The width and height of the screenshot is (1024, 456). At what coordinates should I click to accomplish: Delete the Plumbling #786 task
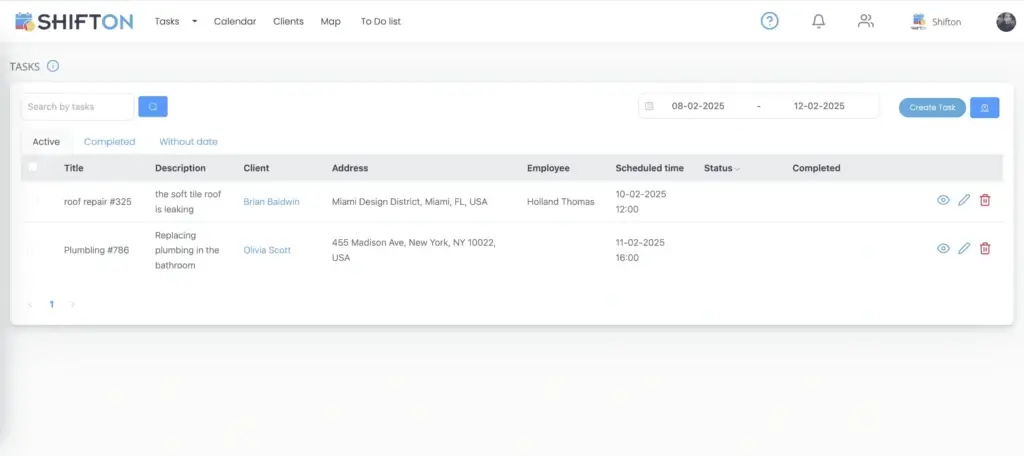pyautogui.click(x=985, y=249)
